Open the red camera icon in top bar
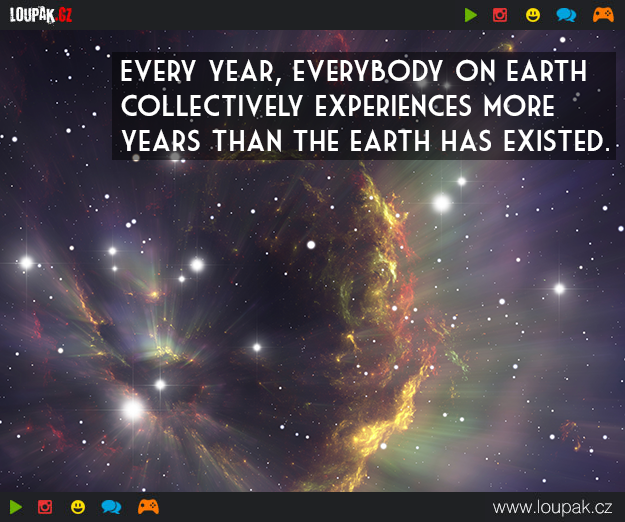This screenshot has width=625, height=522. click(x=500, y=15)
